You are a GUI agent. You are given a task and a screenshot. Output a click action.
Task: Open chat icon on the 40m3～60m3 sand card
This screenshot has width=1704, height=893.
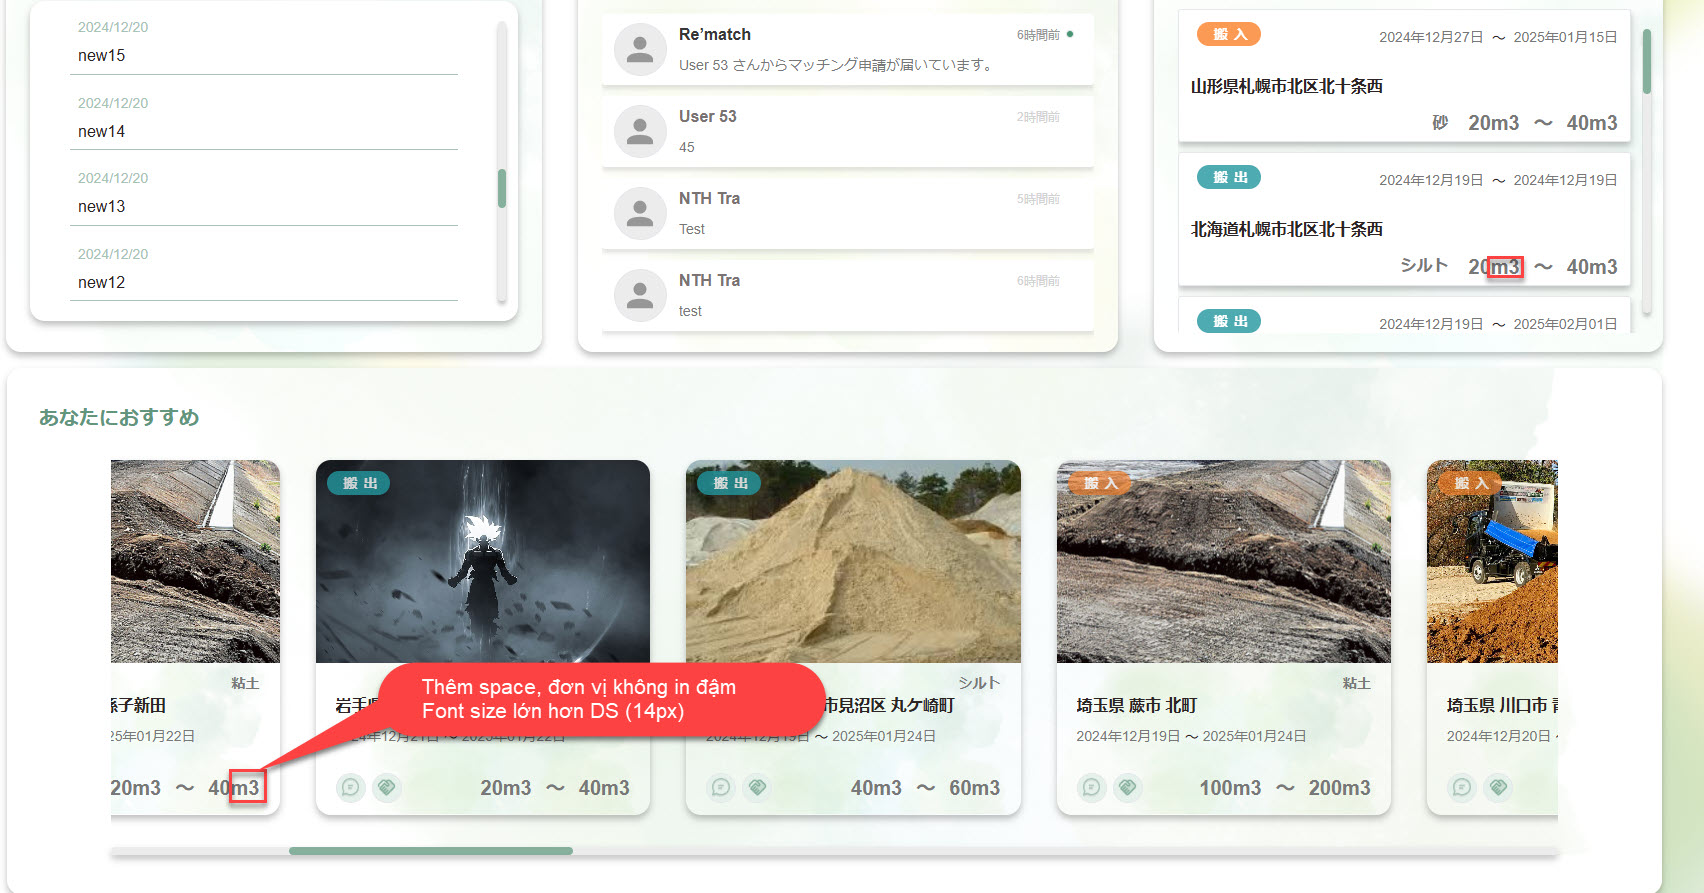pyautogui.click(x=721, y=787)
